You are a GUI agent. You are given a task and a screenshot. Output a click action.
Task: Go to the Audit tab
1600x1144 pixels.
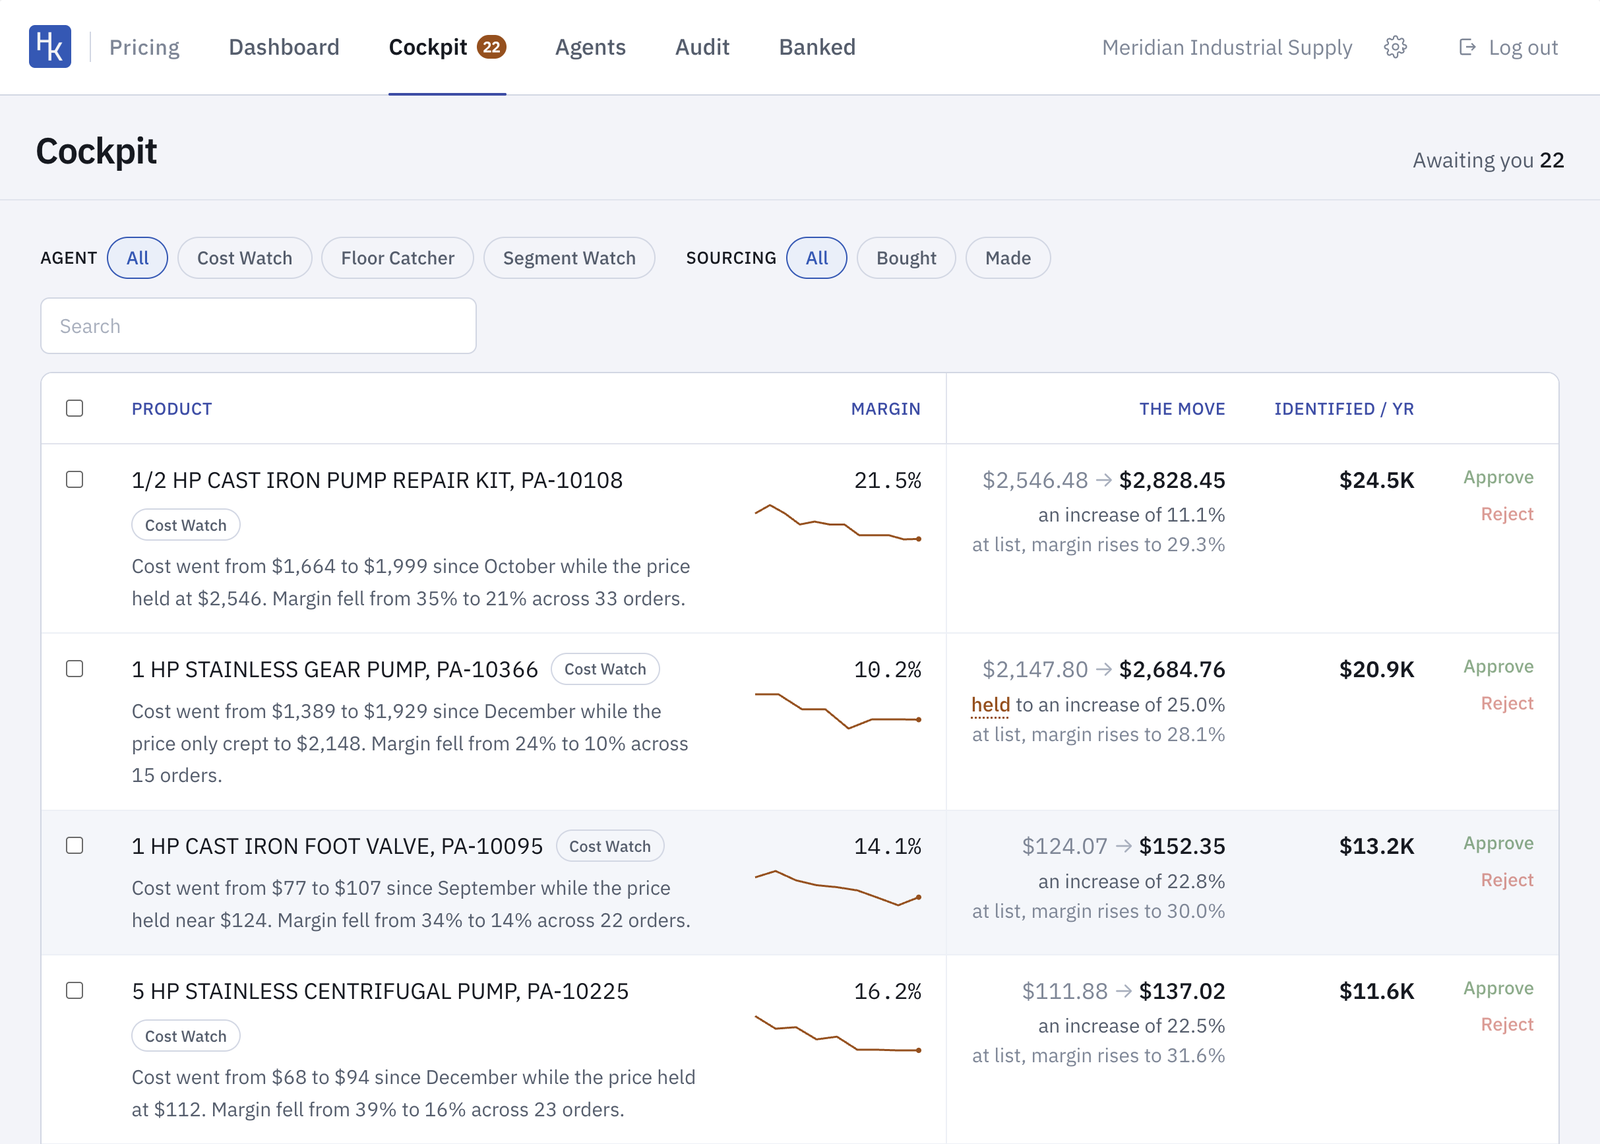pyautogui.click(x=702, y=47)
